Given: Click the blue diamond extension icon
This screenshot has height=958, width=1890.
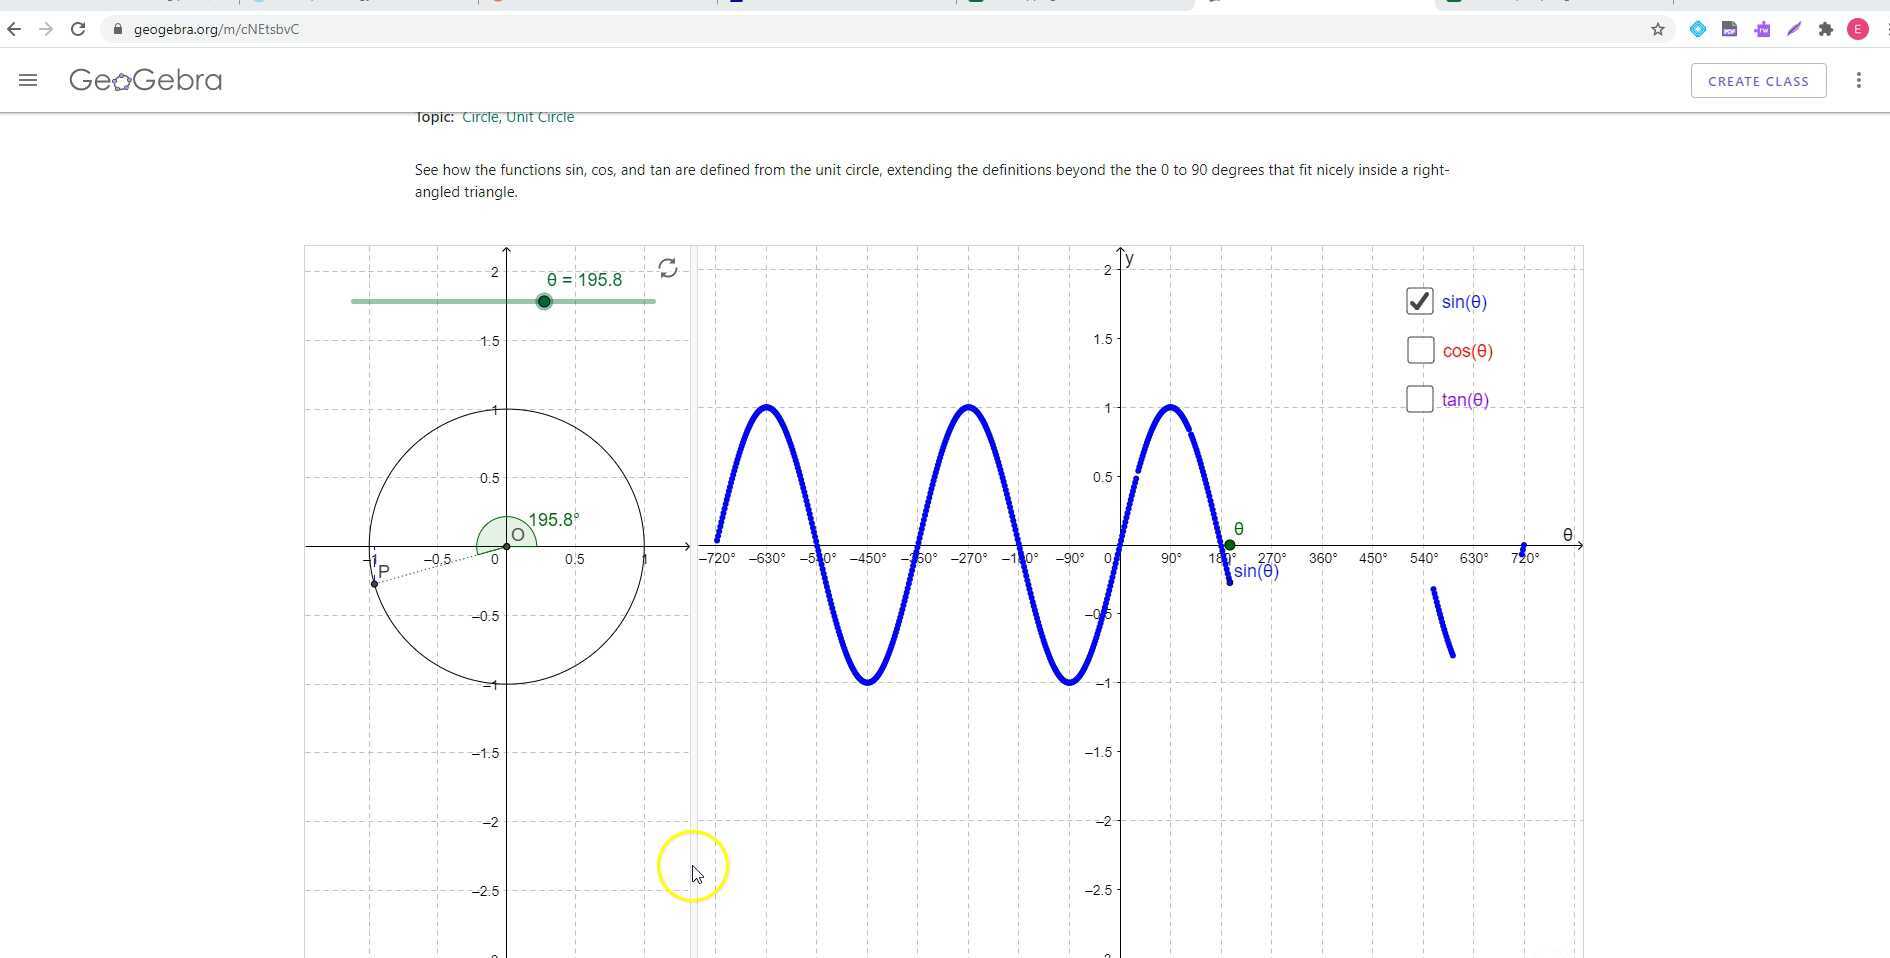Looking at the screenshot, I should click(1697, 29).
